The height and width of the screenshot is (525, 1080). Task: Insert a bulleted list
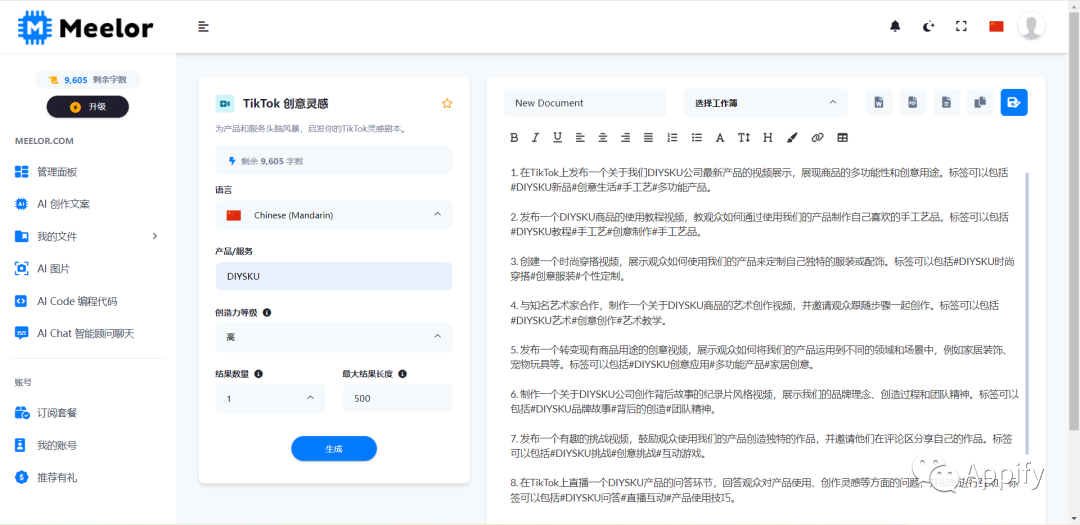(696, 138)
